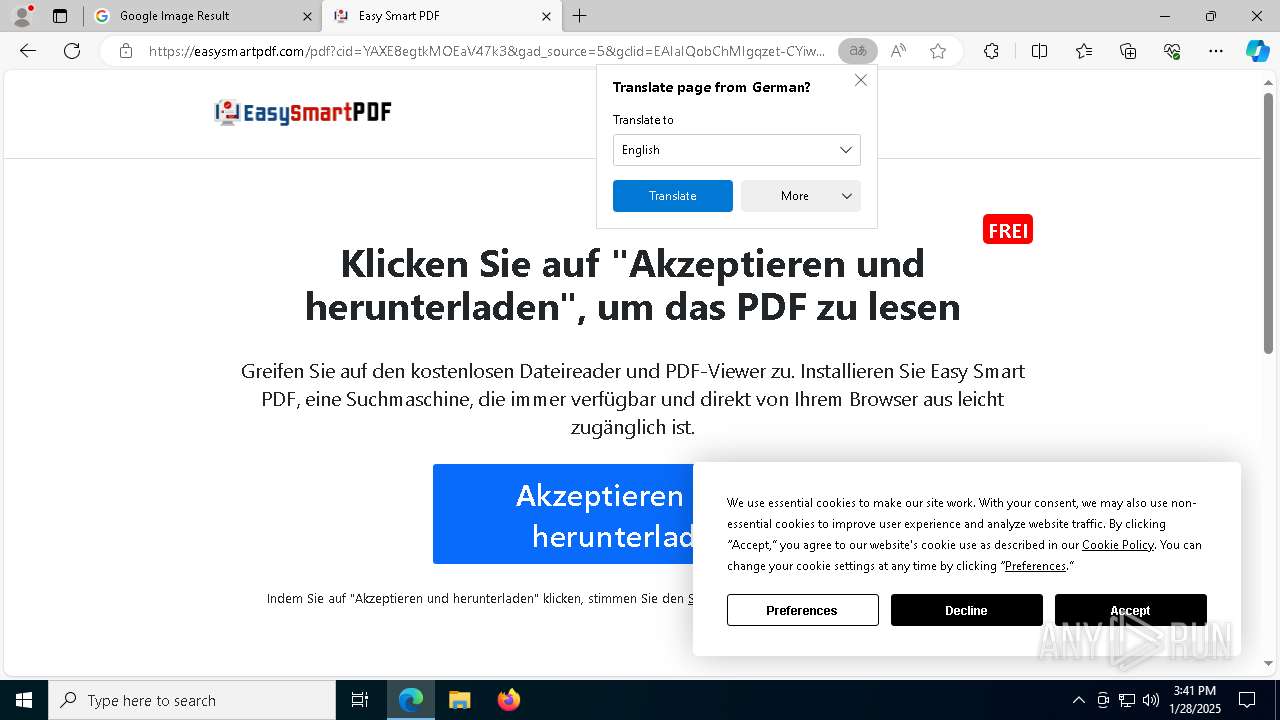Click the red FREI badge

coord(1008,230)
